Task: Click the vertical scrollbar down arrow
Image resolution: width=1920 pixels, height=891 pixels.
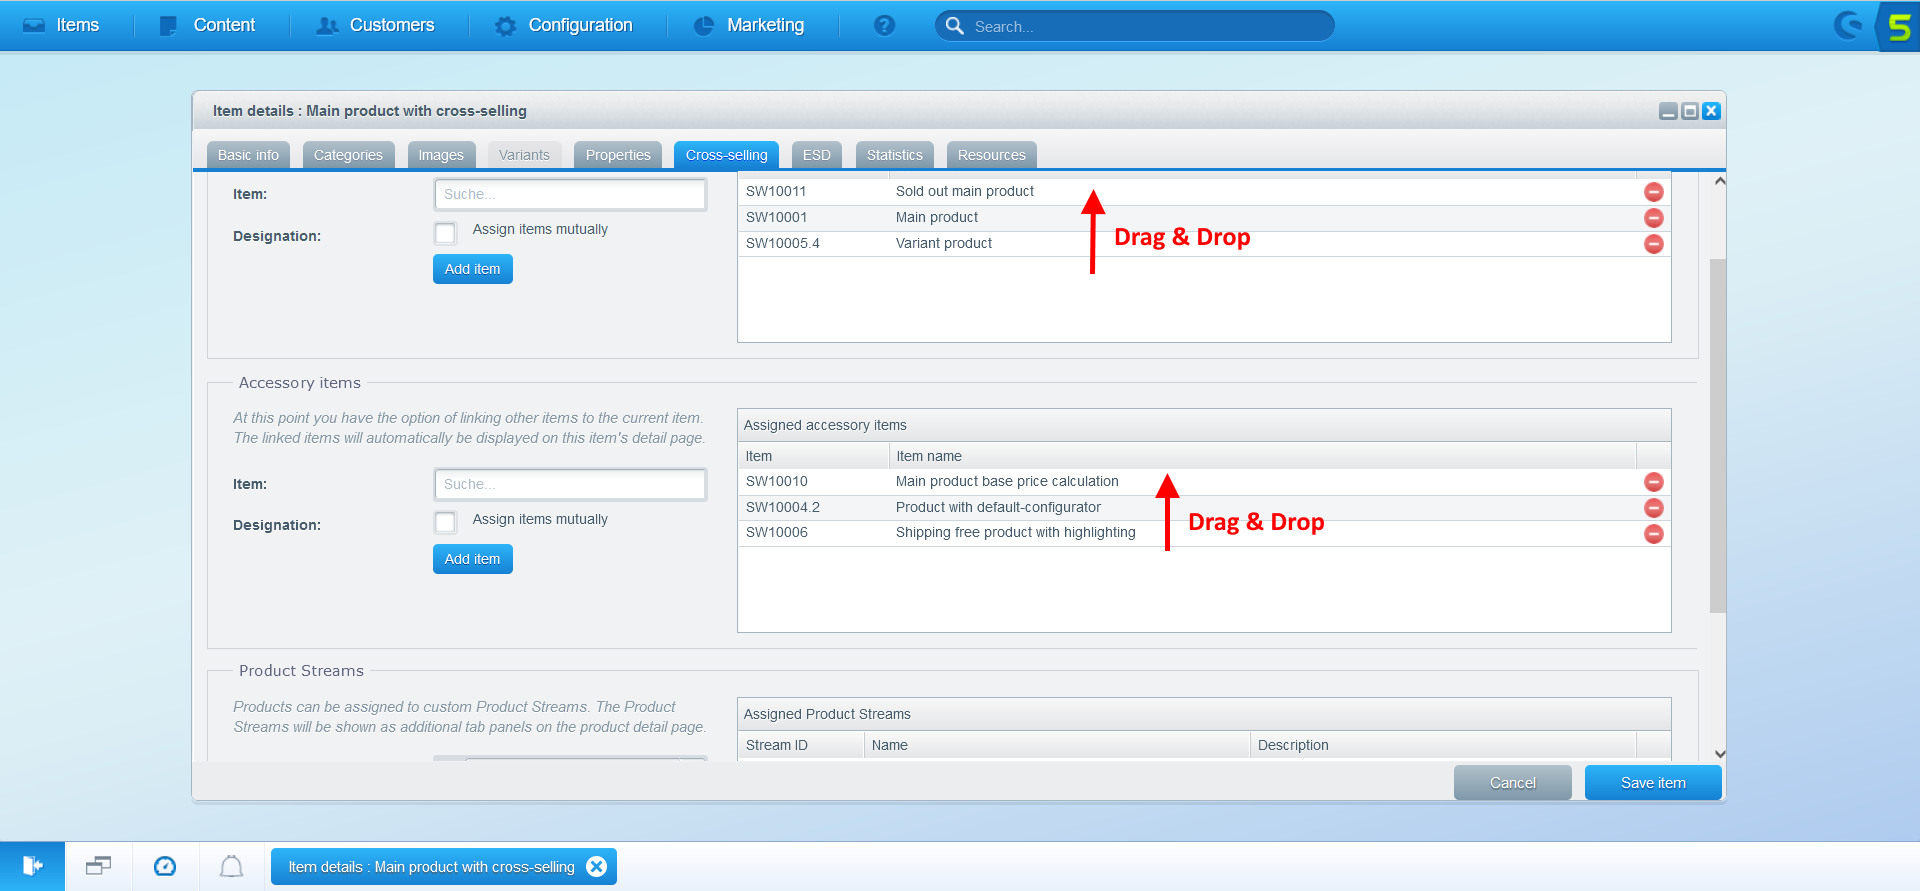Action: coord(1719,754)
